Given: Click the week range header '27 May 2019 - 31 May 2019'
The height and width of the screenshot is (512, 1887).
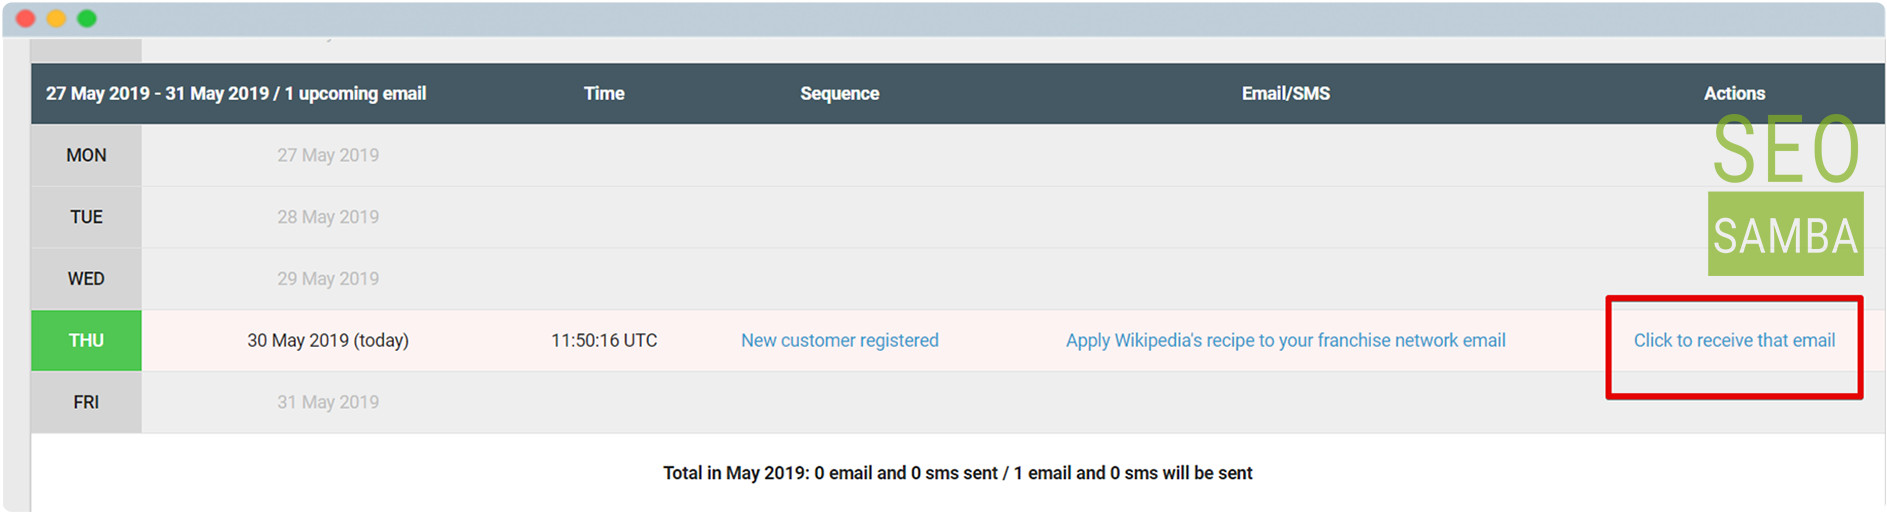Looking at the screenshot, I should (157, 93).
